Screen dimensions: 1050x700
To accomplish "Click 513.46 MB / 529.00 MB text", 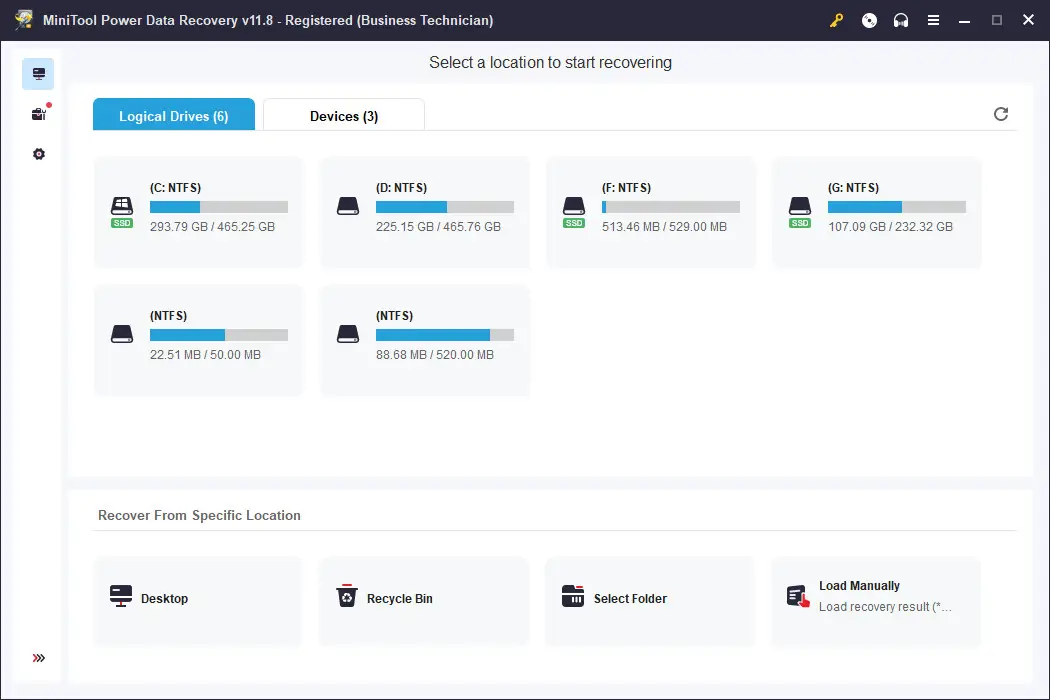I will pyautogui.click(x=664, y=226).
